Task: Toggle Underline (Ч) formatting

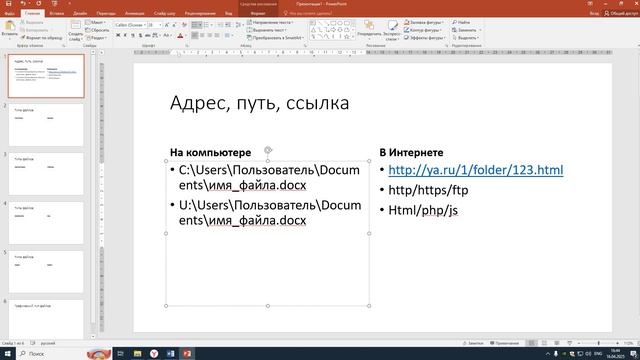Action: (x=133, y=36)
